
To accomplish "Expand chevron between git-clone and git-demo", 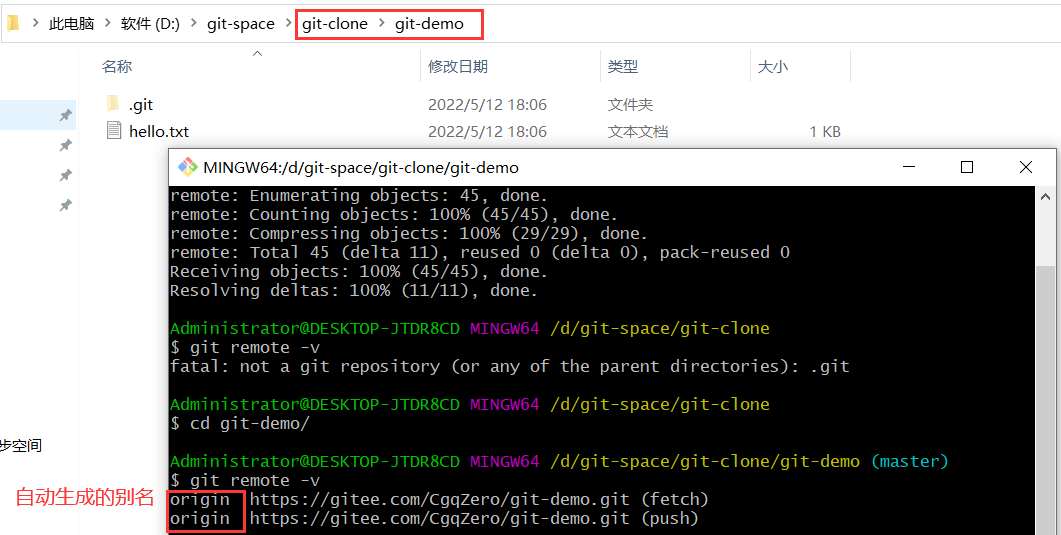I will point(382,24).
